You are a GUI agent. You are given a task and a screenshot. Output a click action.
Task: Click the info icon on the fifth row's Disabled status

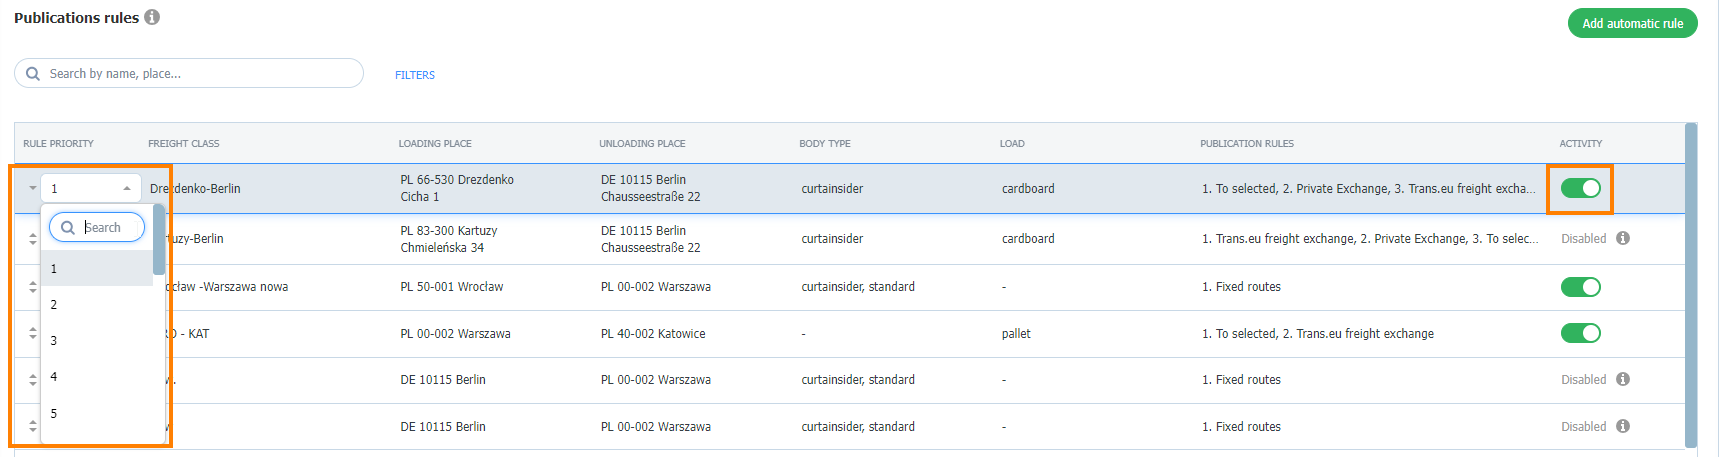[1623, 379]
